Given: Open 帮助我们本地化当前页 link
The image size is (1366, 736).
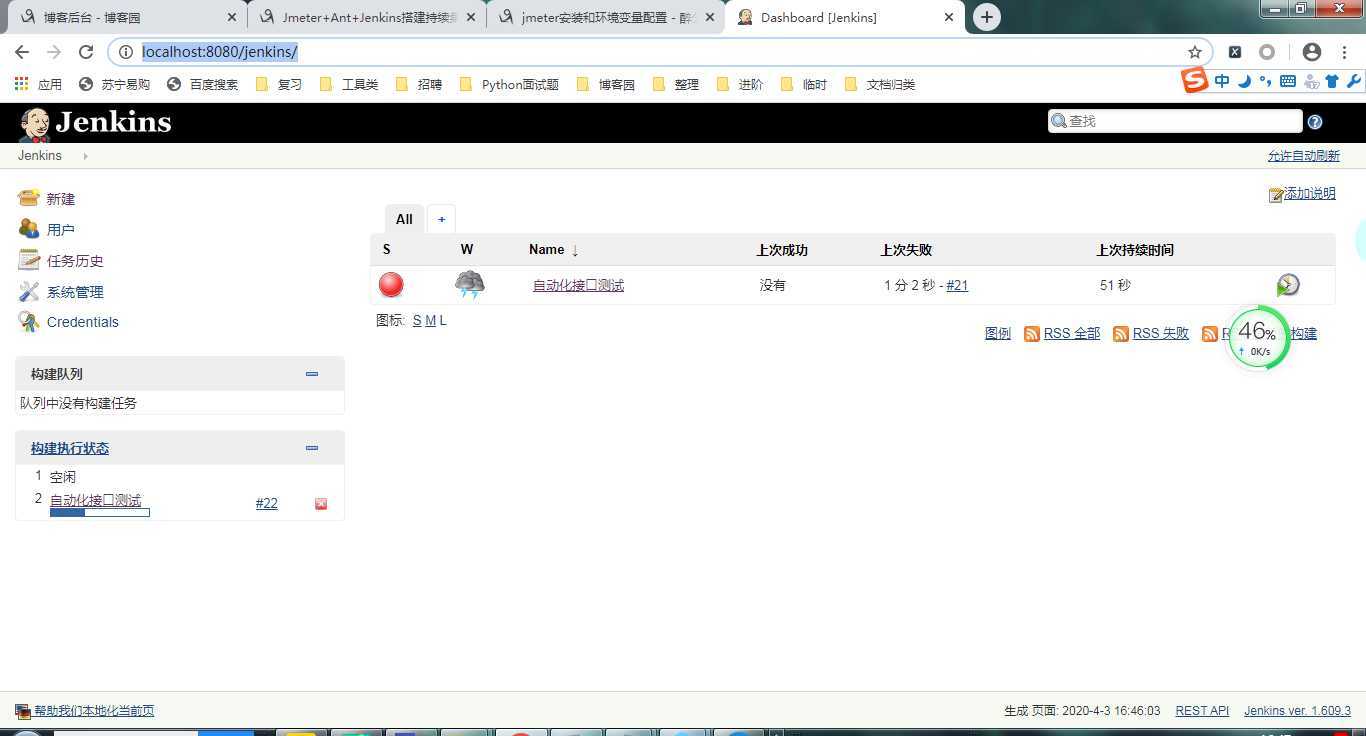Looking at the screenshot, I should [94, 711].
